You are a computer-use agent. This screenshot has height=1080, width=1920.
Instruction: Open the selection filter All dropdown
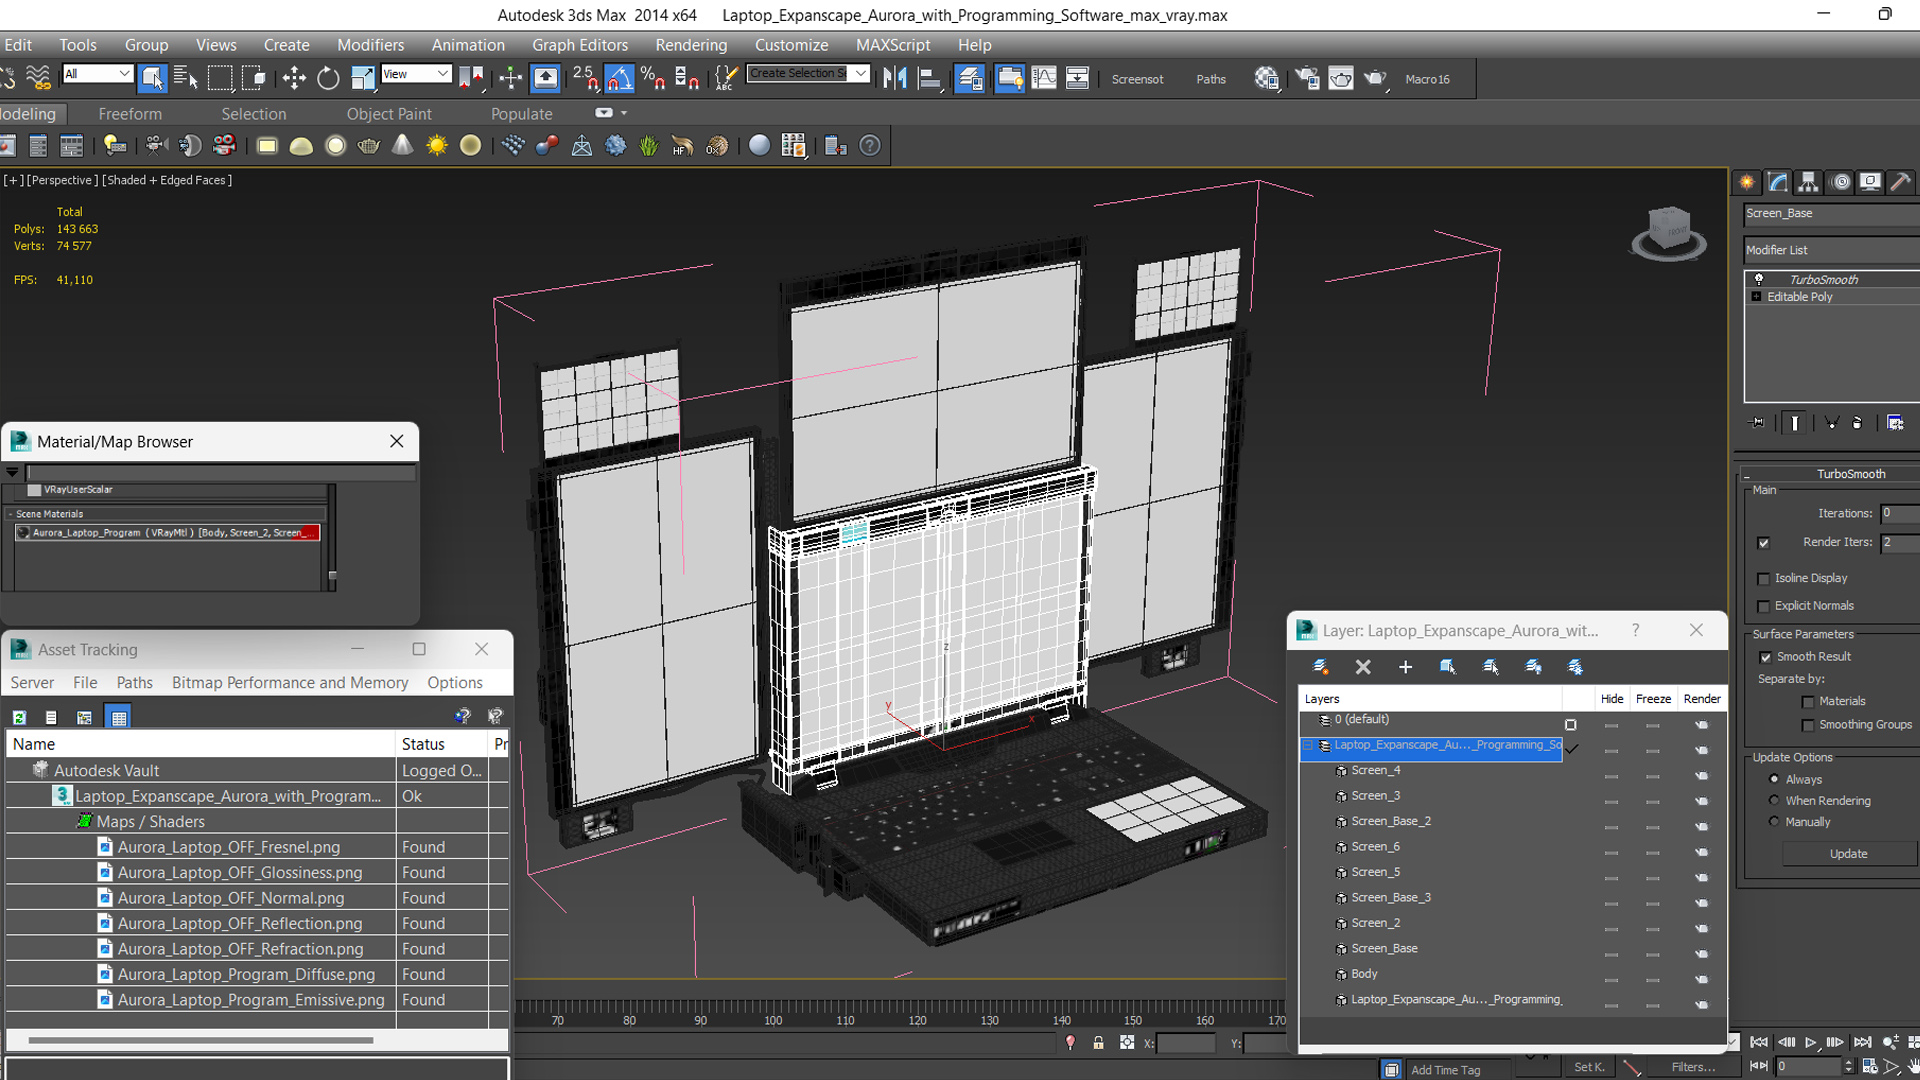click(98, 74)
